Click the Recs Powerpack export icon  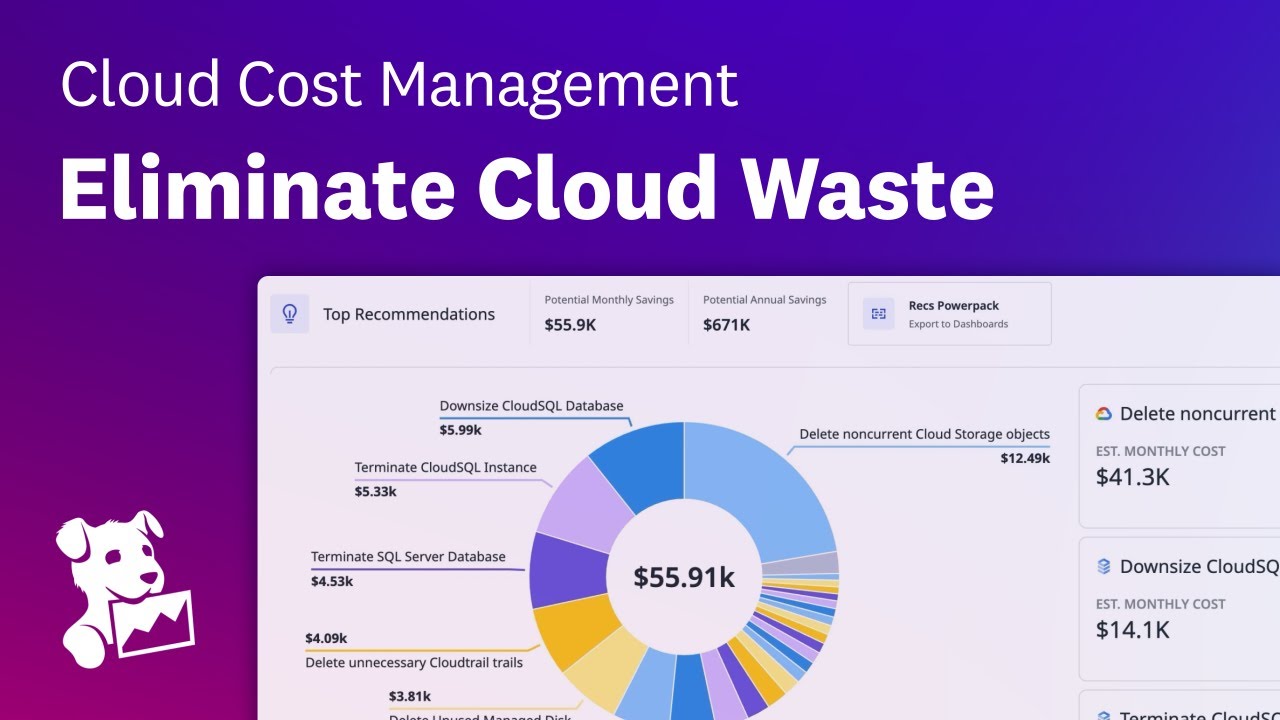click(879, 314)
